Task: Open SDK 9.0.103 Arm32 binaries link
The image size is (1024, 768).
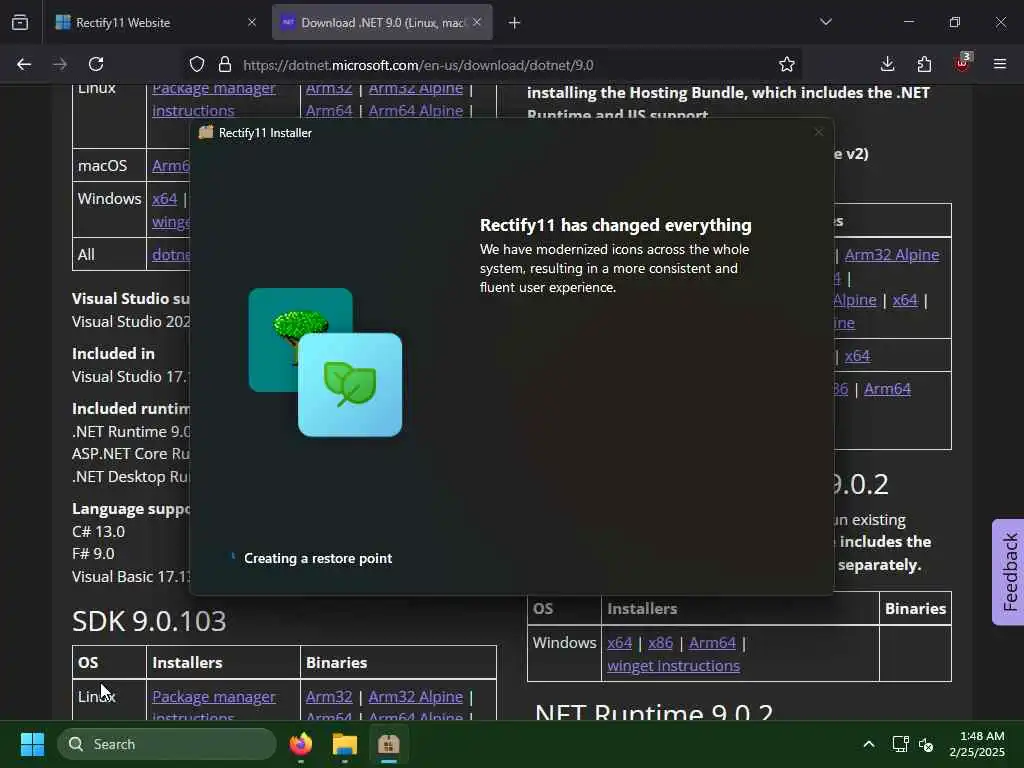Action: pos(329,697)
